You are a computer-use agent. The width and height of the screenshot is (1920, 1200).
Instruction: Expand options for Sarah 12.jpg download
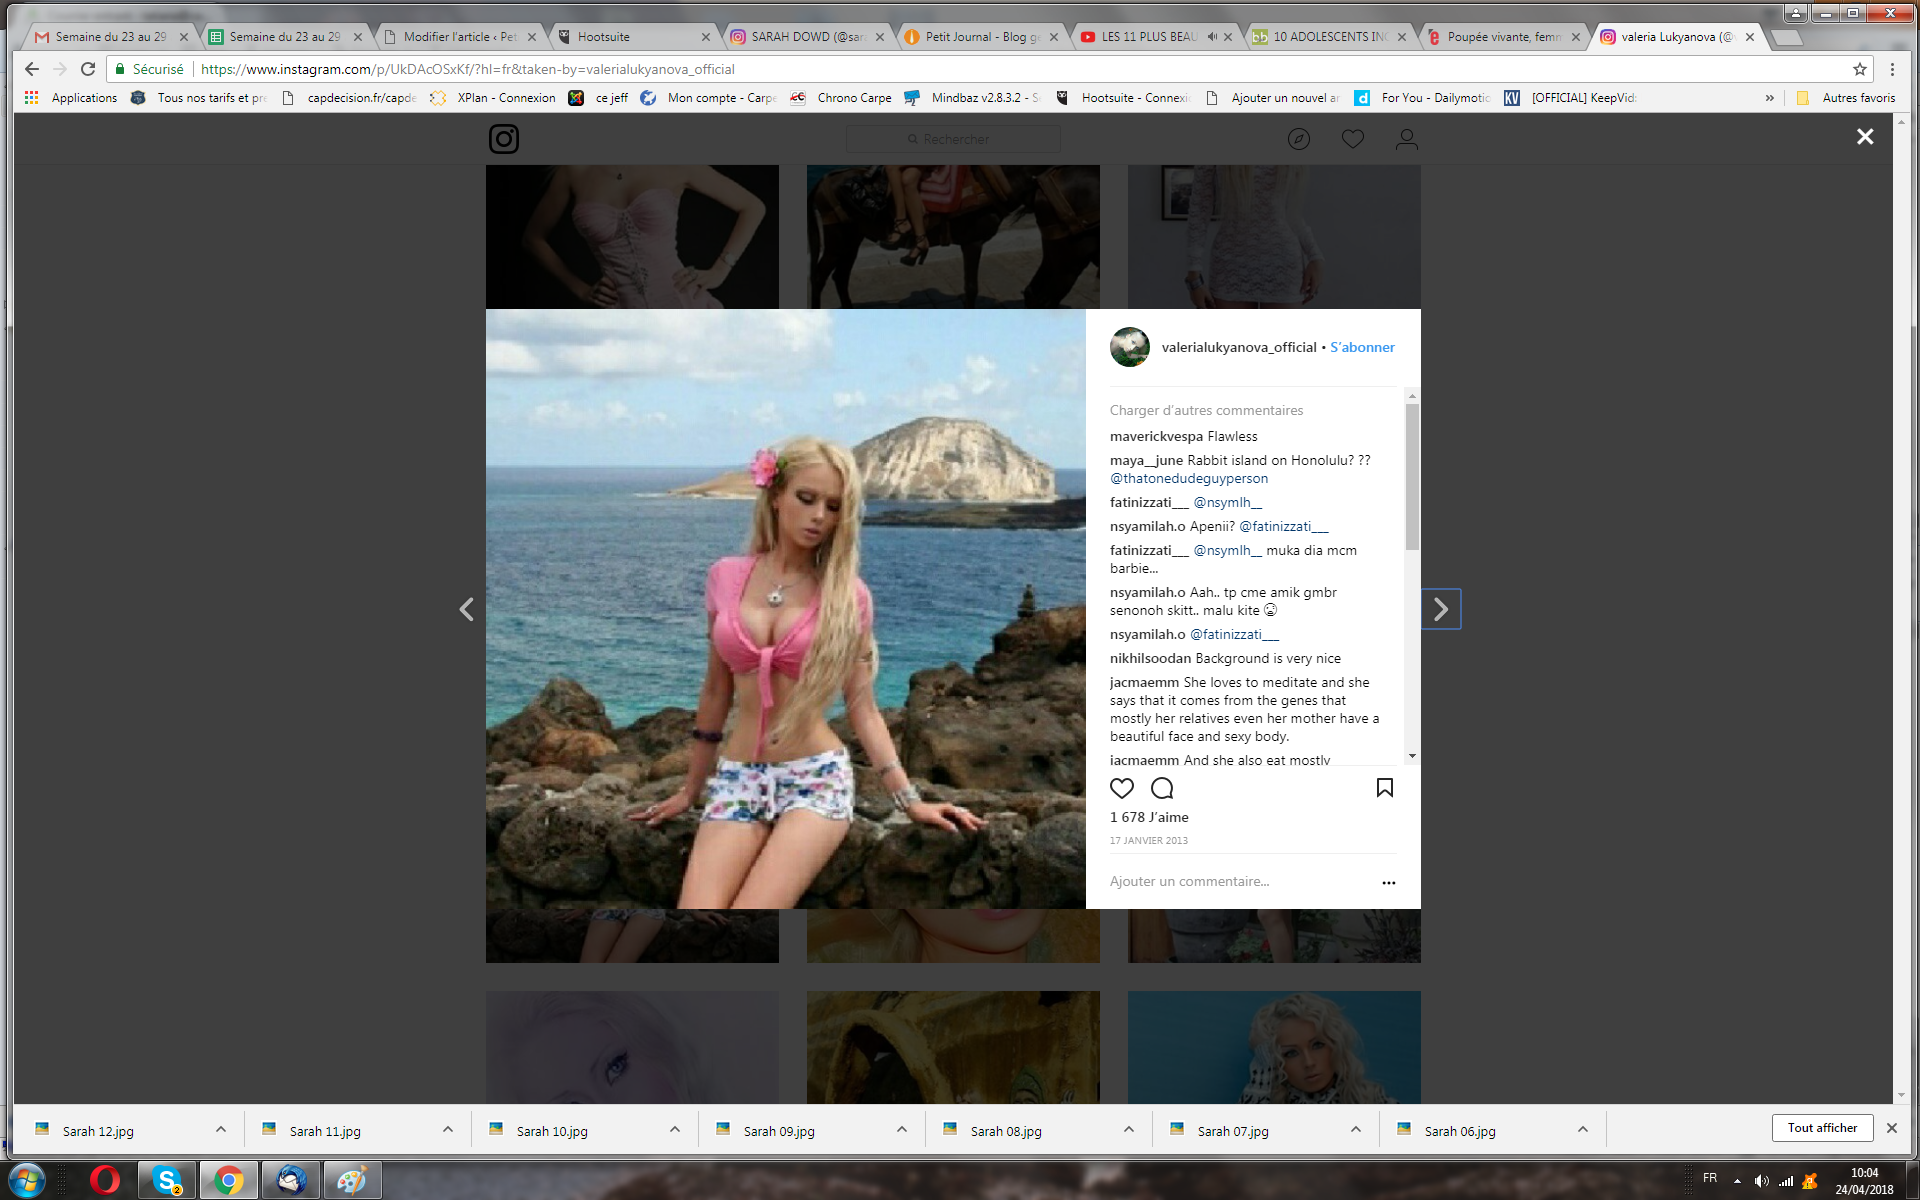click(221, 1129)
